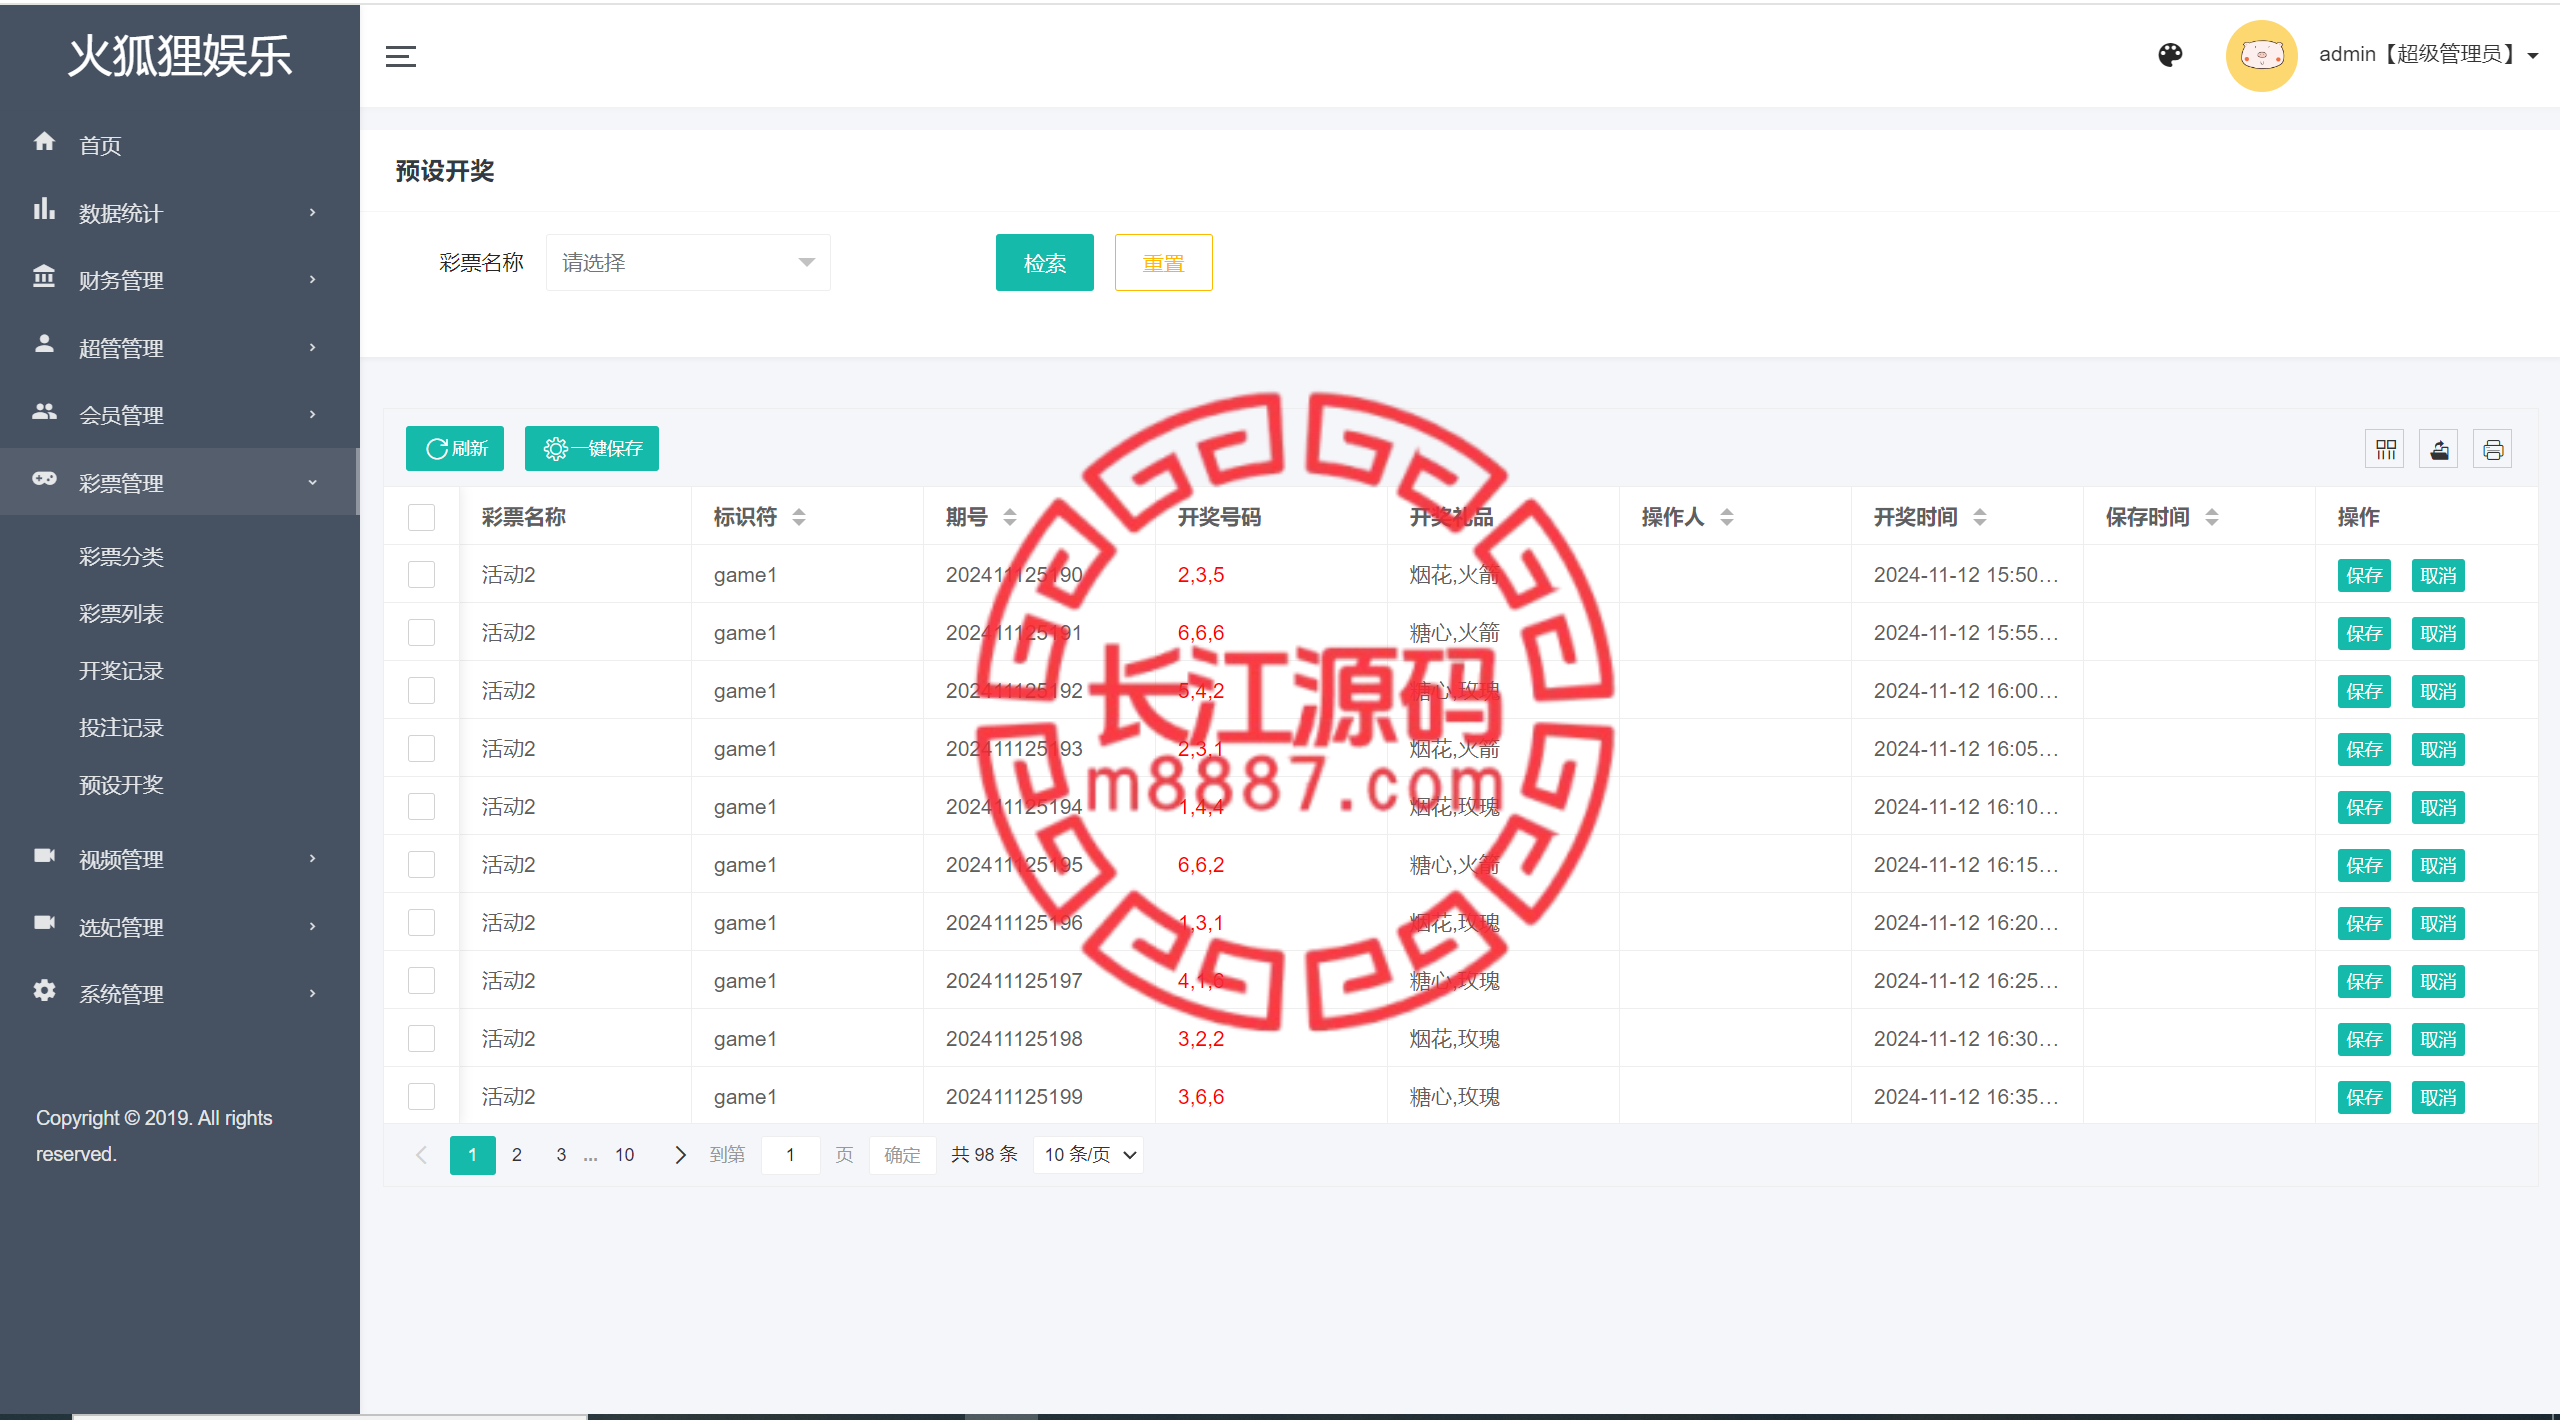Click the bar chart icon for 数据统计
Image resolution: width=2560 pixels, height=1420 pixels.
tap(44, 209)
